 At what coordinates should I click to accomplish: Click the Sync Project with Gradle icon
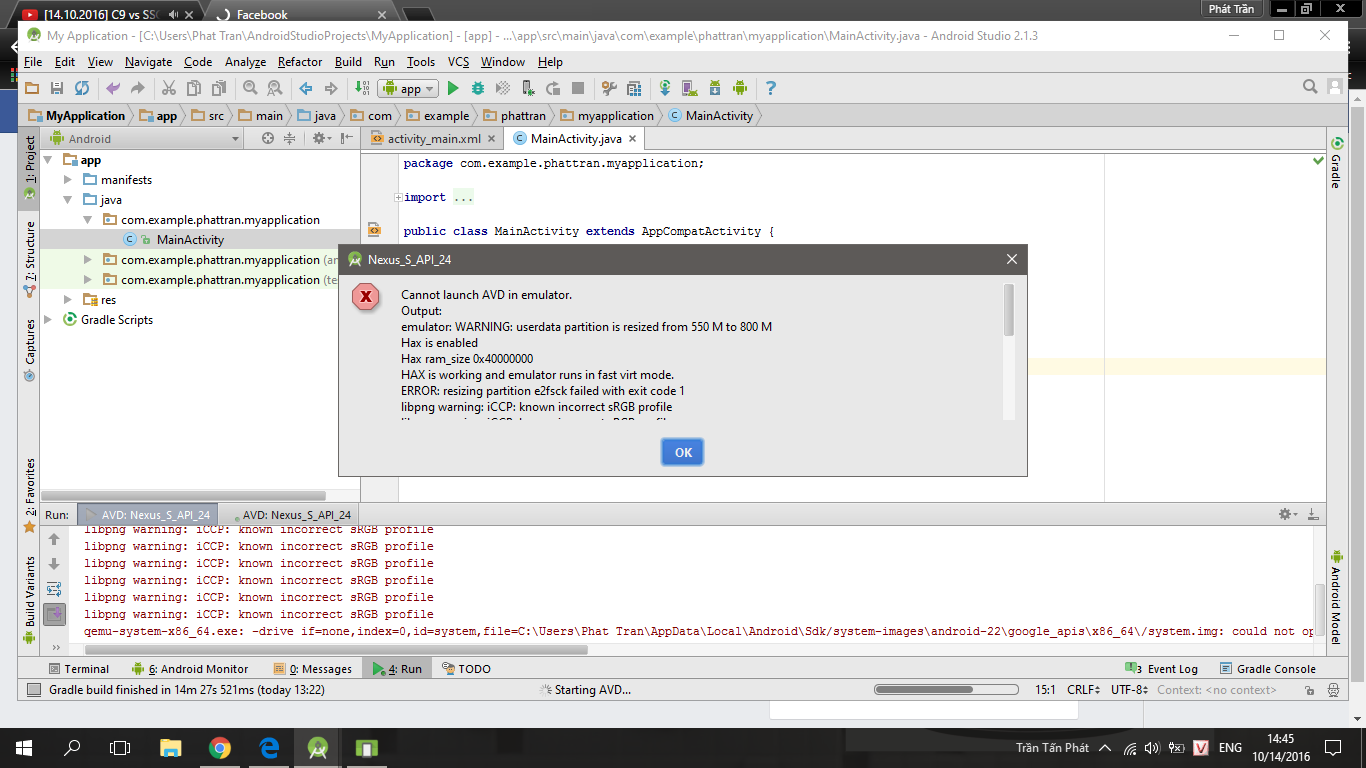(664, 88)
